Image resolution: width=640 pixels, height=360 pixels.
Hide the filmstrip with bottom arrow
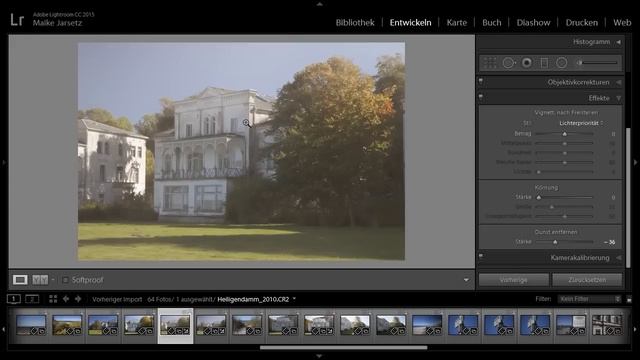tap(320, 356)
